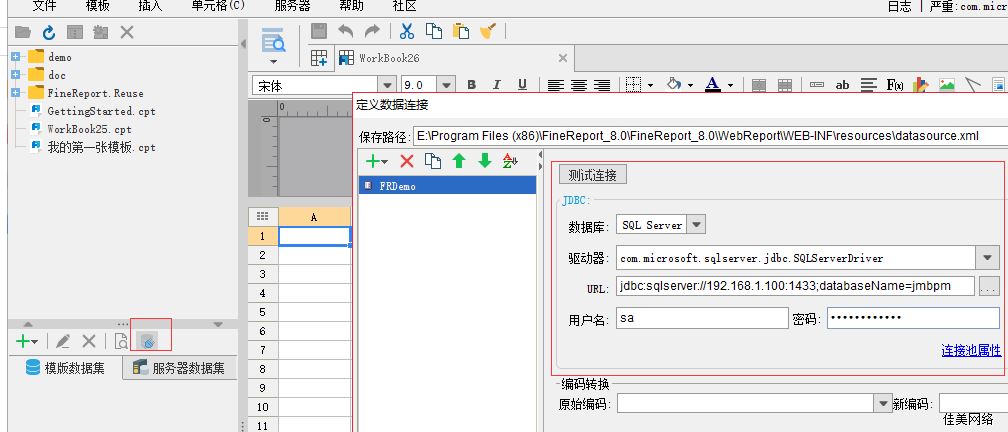Screen dimensions: 1008x432
Task: Click the URL input field
Action: (795, 286)
